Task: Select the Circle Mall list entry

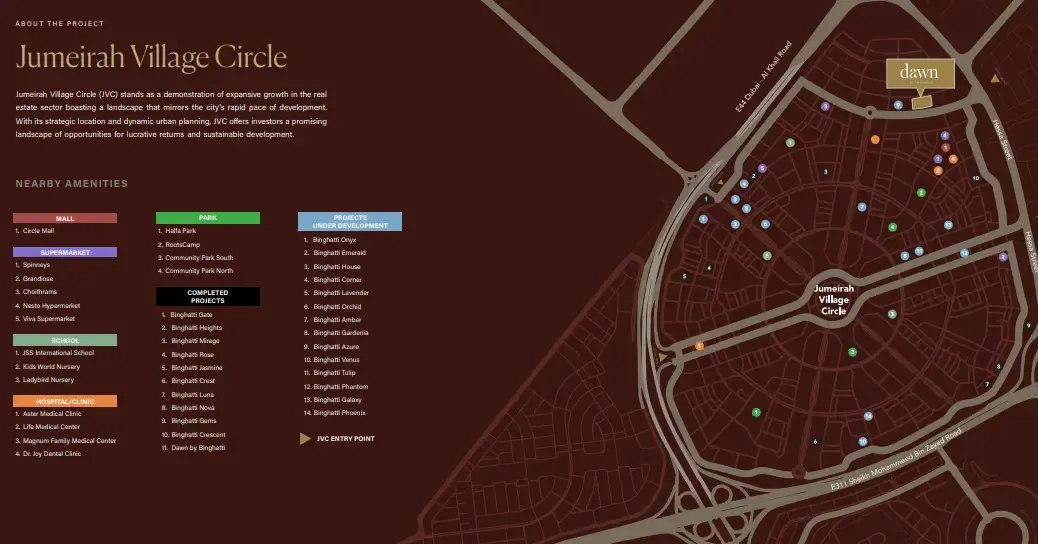Action: pos(34,231)
